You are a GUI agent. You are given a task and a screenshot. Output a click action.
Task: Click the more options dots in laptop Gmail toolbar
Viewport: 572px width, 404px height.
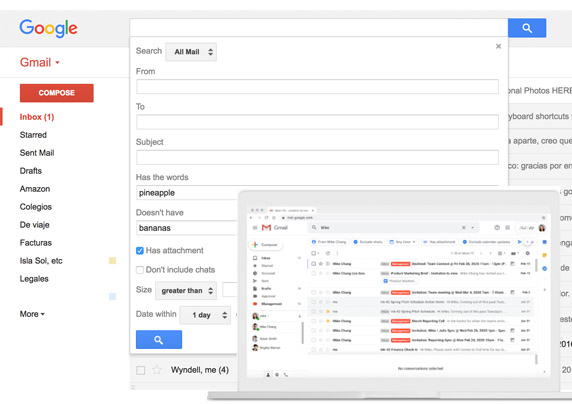337,253
